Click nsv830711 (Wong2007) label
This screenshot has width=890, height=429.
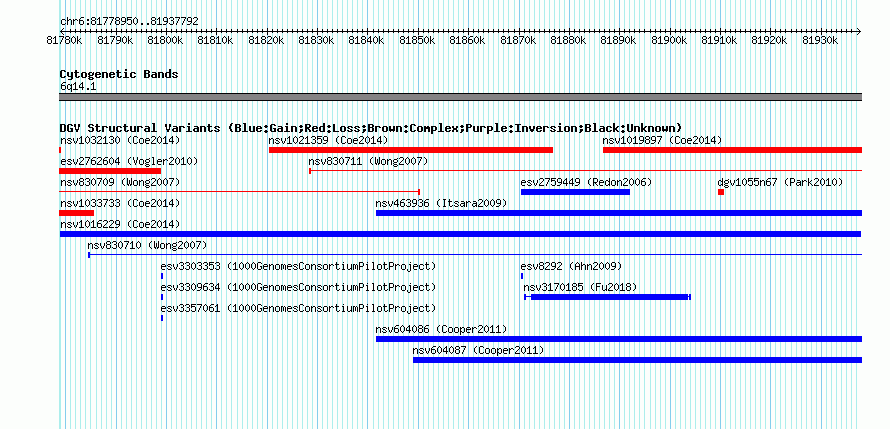[368, 162]
